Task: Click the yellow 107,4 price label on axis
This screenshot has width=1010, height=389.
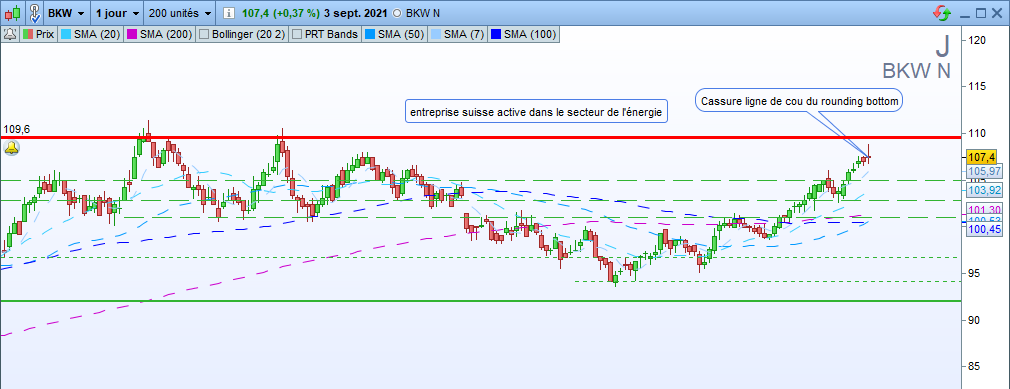Action: coord(980,157)
